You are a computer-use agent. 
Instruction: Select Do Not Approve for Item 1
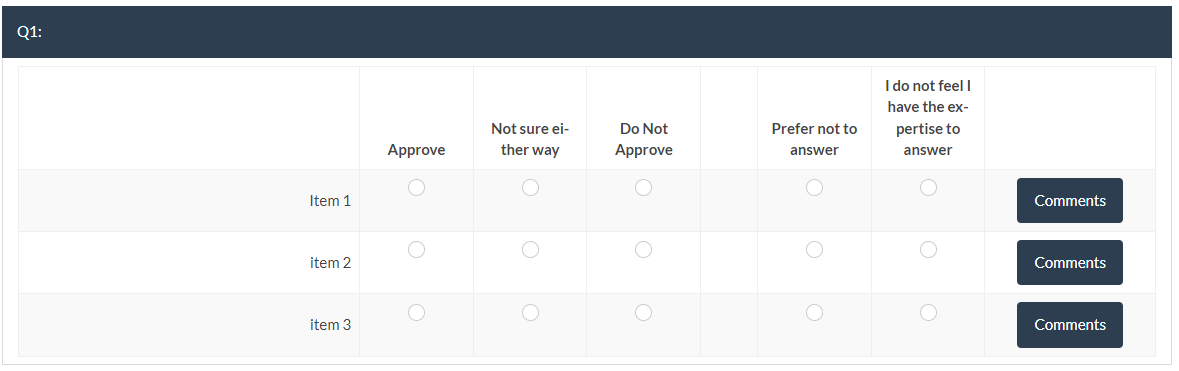point(643,187)
